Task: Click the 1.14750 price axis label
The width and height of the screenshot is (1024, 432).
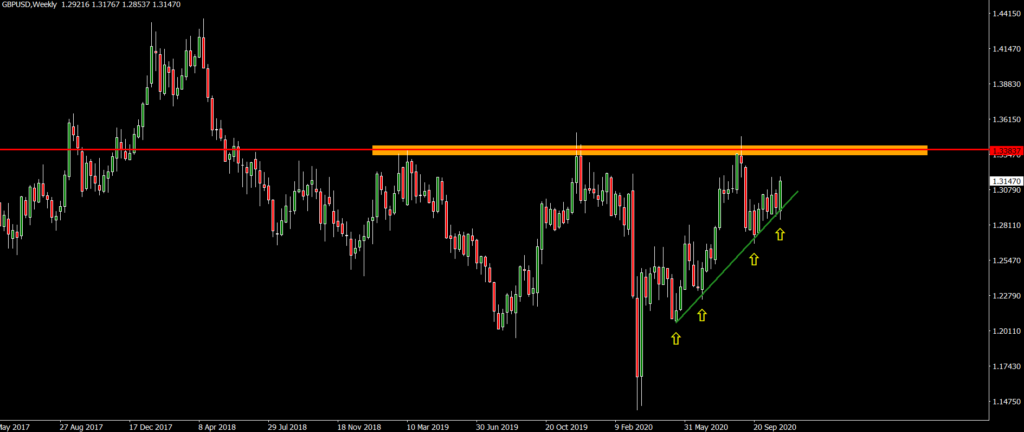Action: click(x=1005, y=402)
